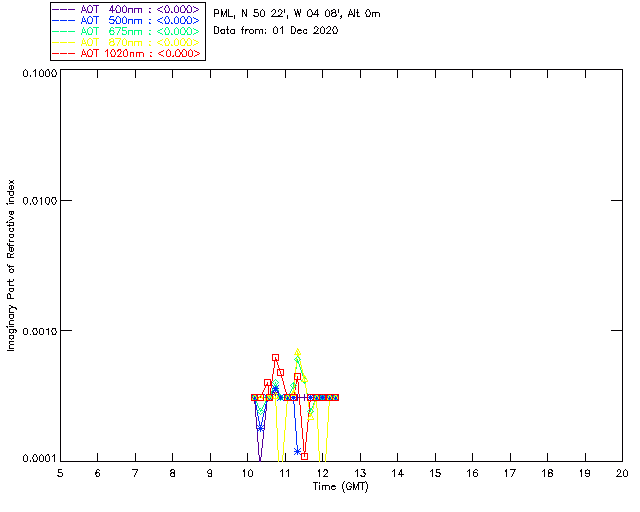The image size is (640, 512).
Task: Click the highest red square data point
Action: coord(276,358)
